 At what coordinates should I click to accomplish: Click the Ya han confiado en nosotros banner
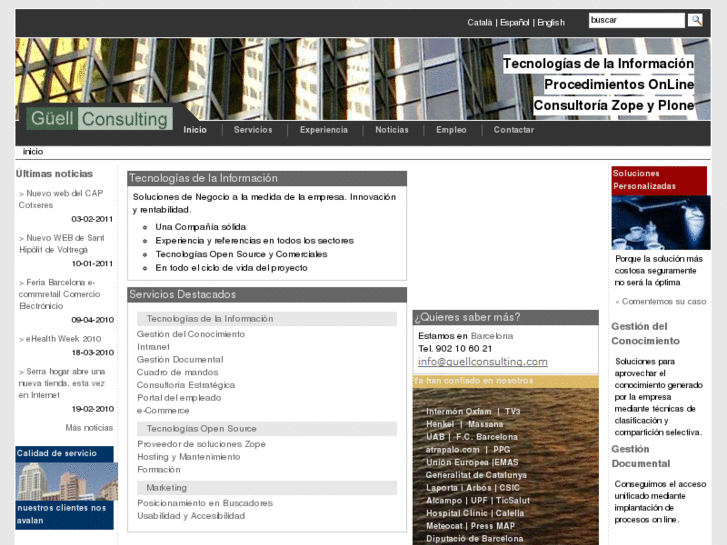pyautogui.click(x=505, y=381)
